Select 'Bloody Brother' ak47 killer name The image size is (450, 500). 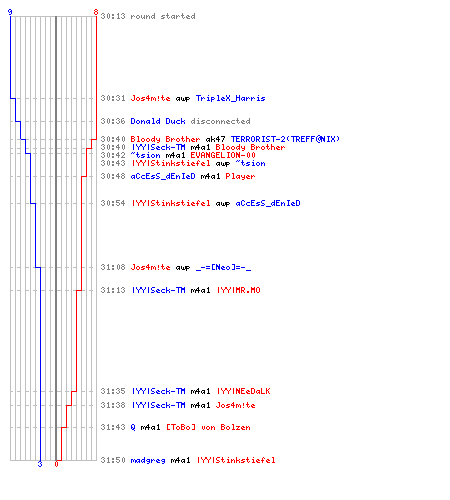point(165,139)
